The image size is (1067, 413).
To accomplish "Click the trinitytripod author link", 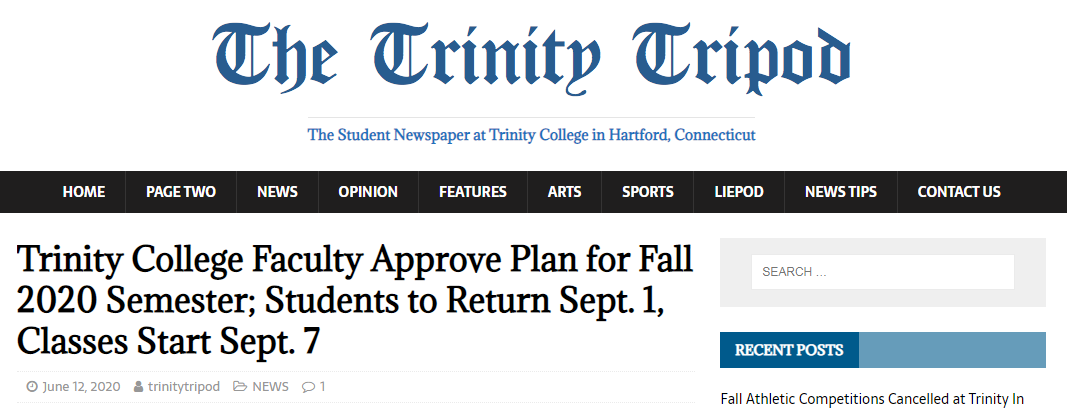I will [184, 387].
